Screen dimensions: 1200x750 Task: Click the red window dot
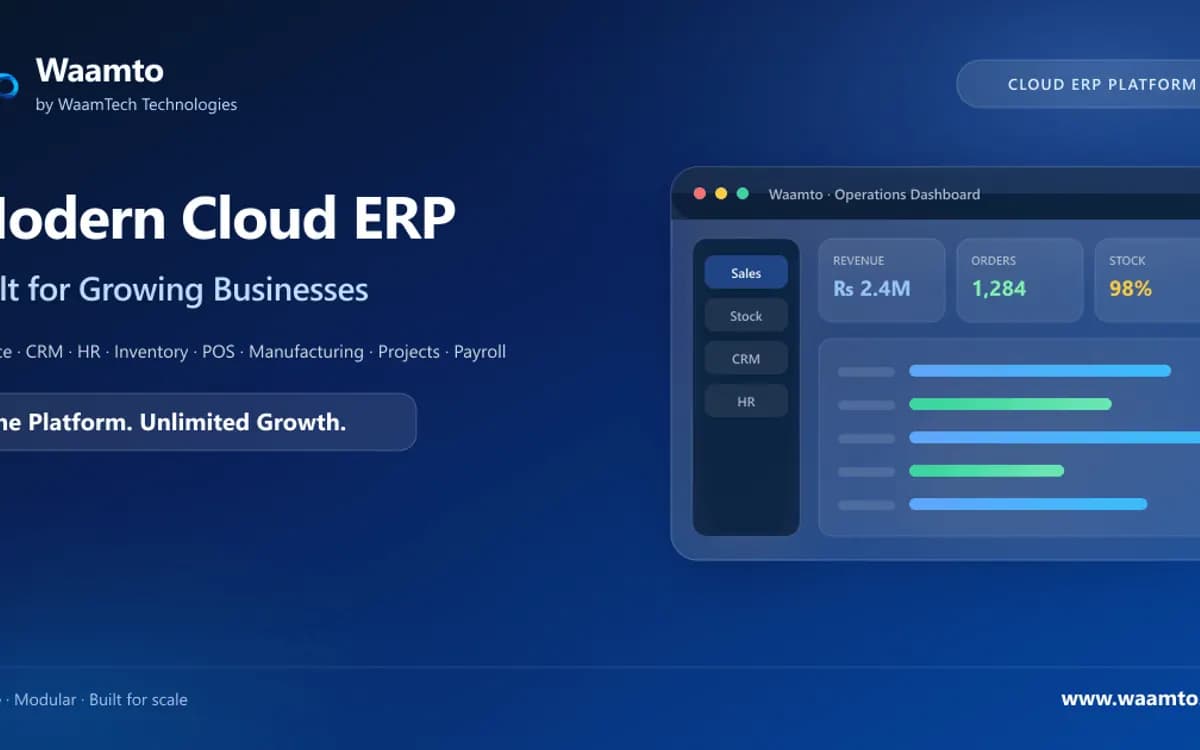click(x=700, y=194)
